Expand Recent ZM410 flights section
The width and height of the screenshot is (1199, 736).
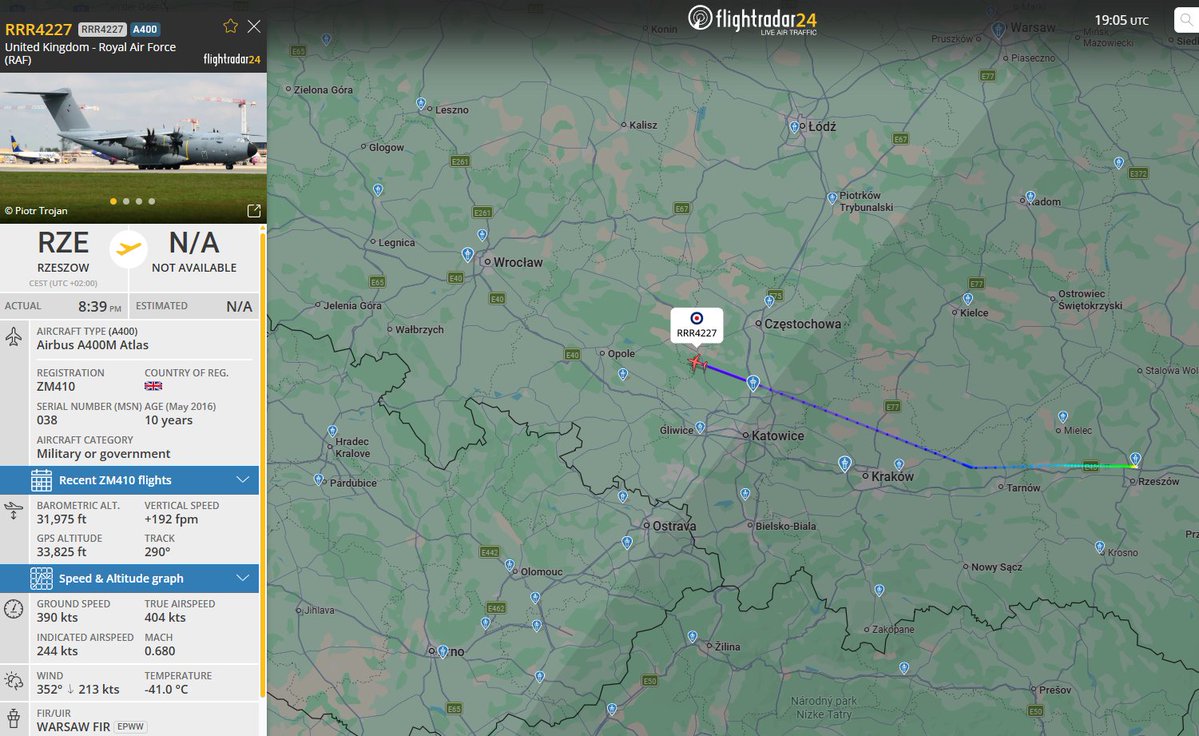tap(129, 480)
